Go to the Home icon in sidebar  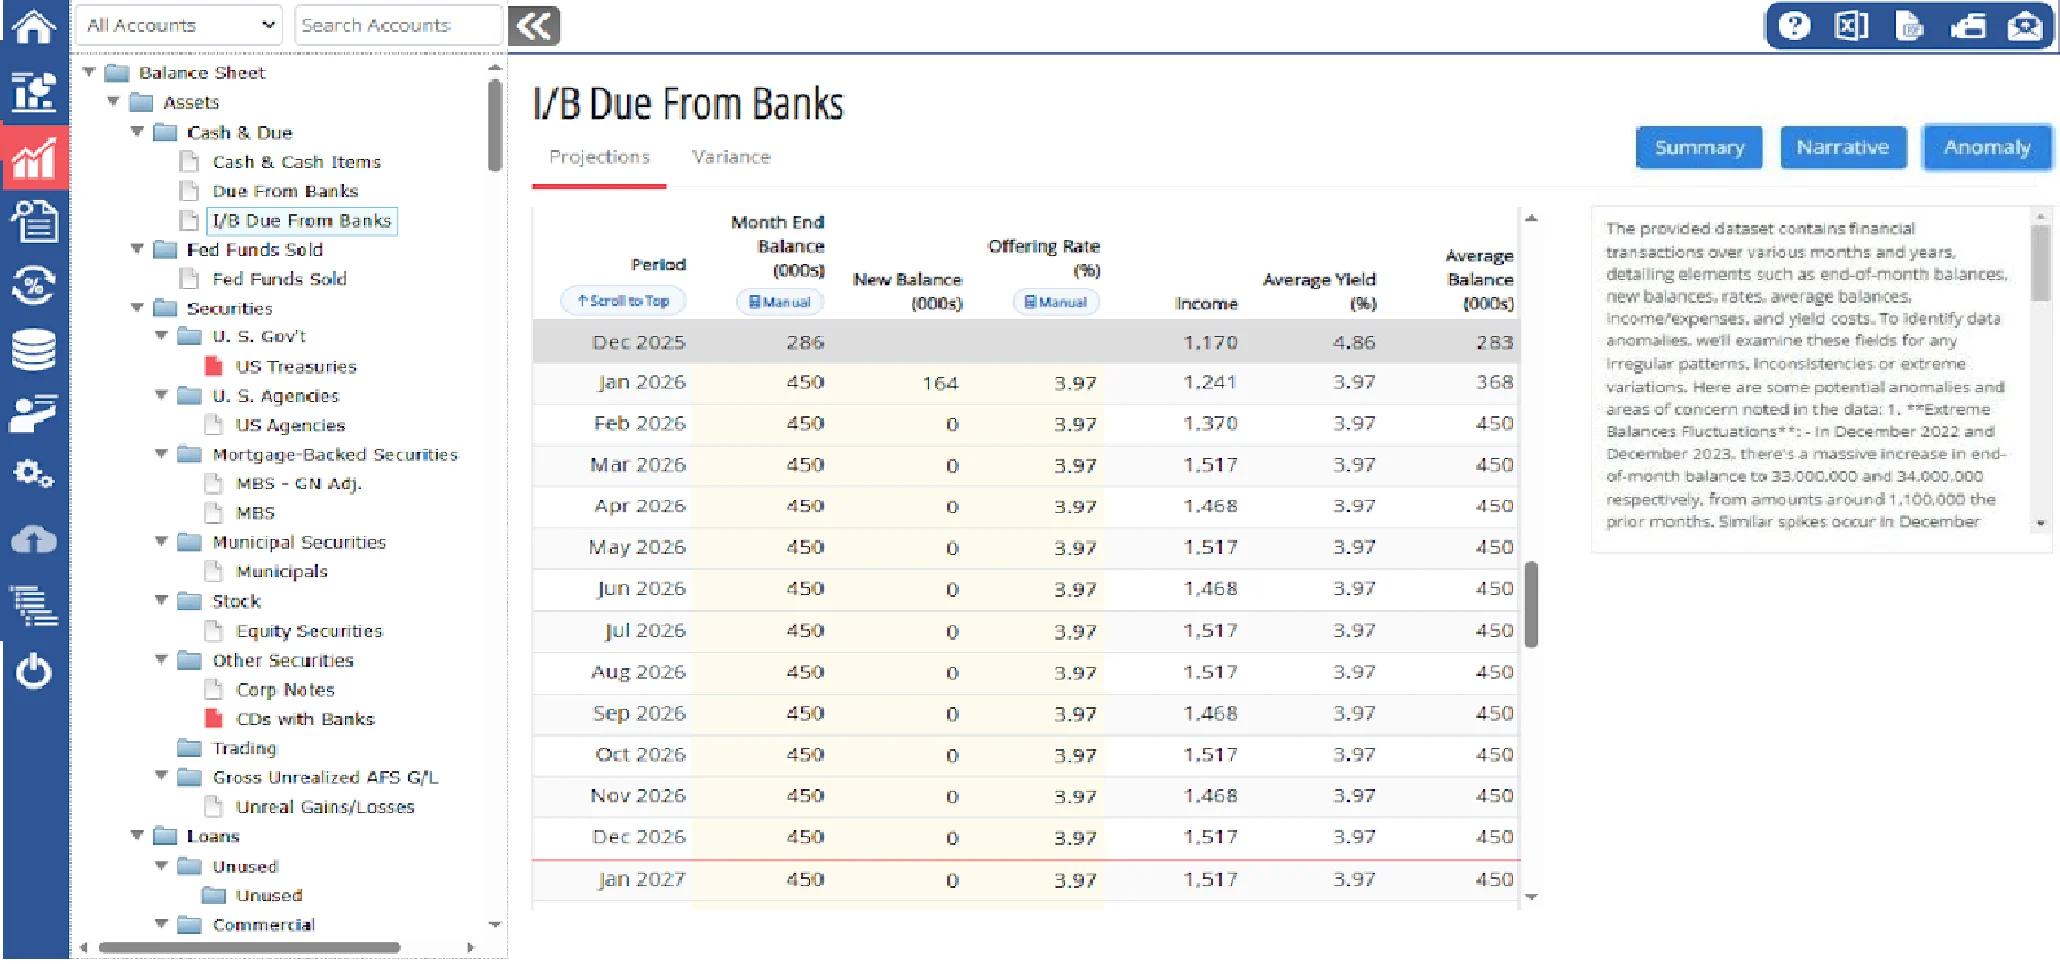(34, 27)
